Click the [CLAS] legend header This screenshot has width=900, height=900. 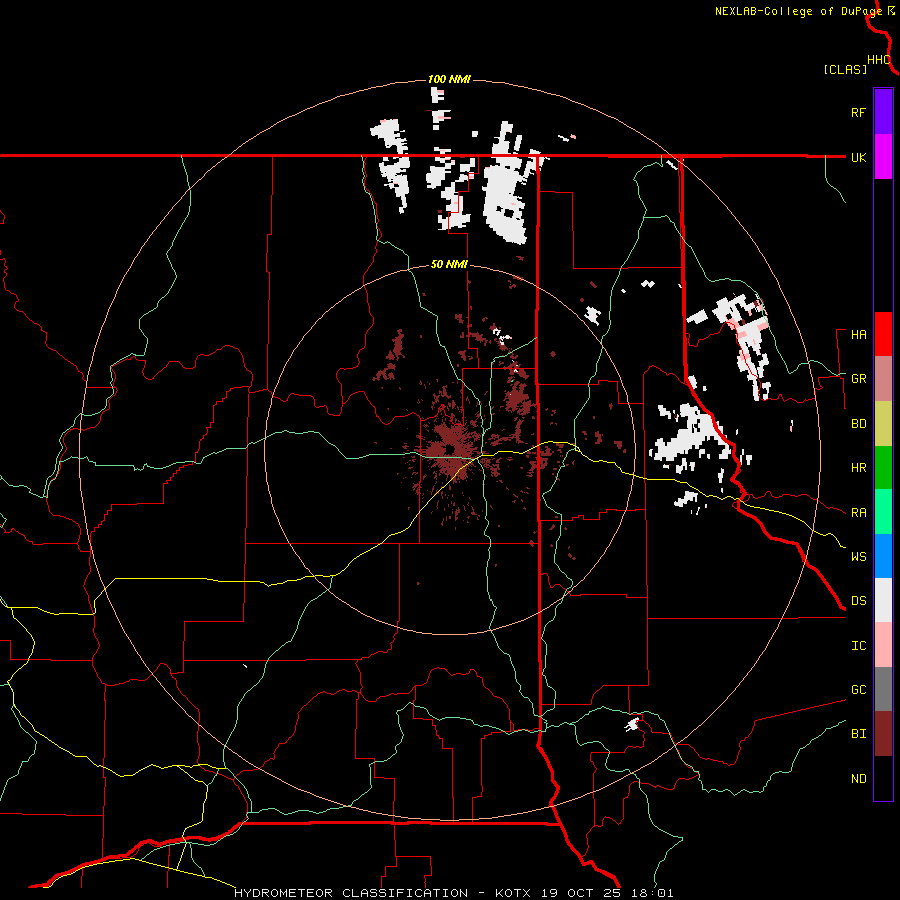(845, 69)
